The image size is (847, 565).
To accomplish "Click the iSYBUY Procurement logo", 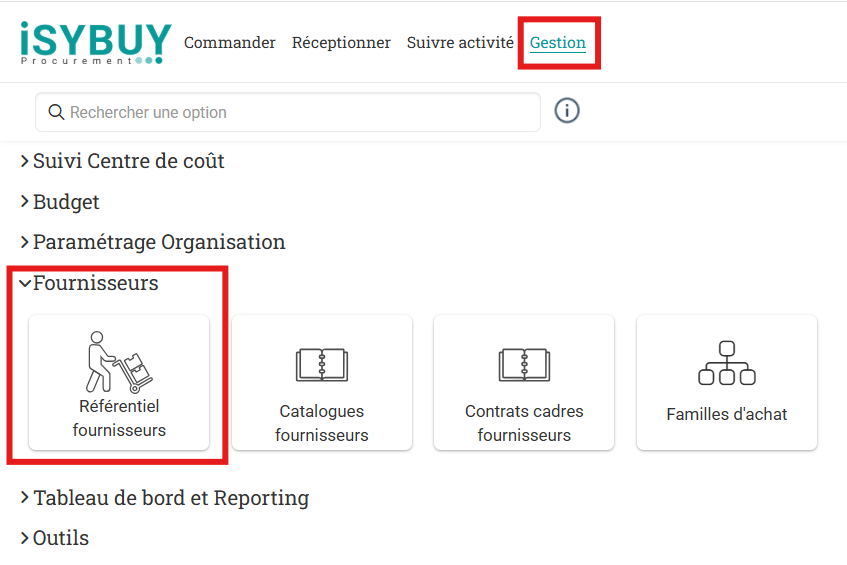I will 95,43.
